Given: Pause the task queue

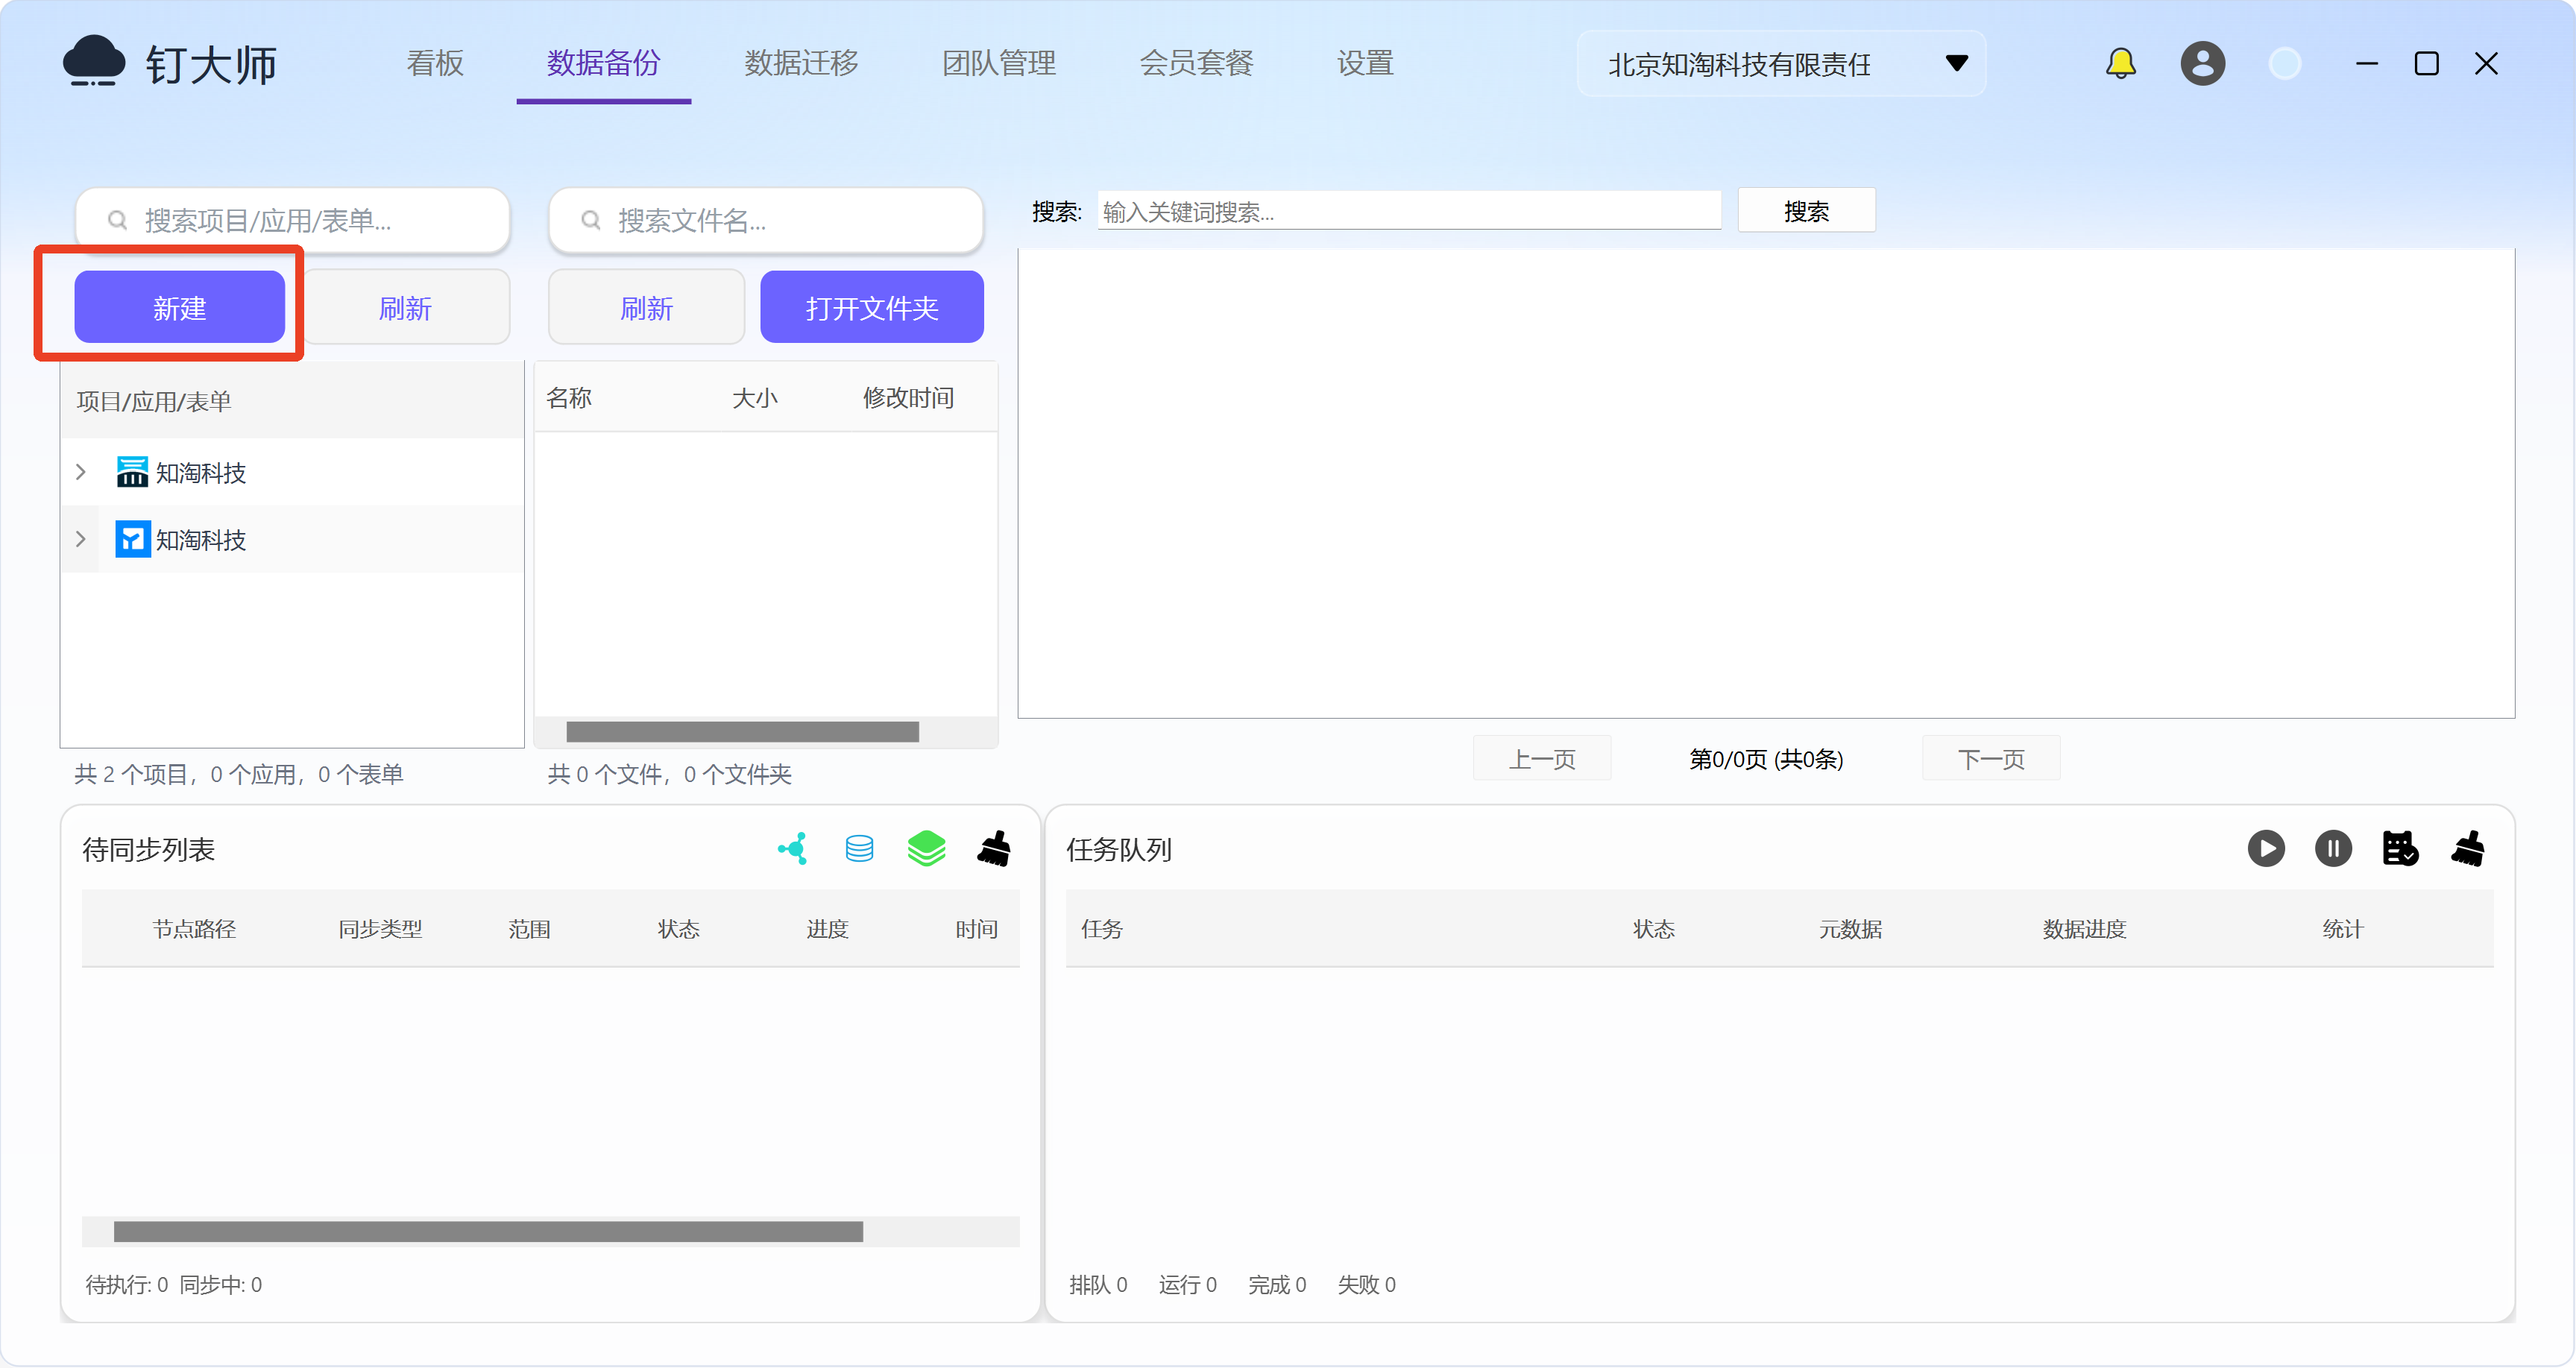Looking at the screenshot, I should point(2332,849).
